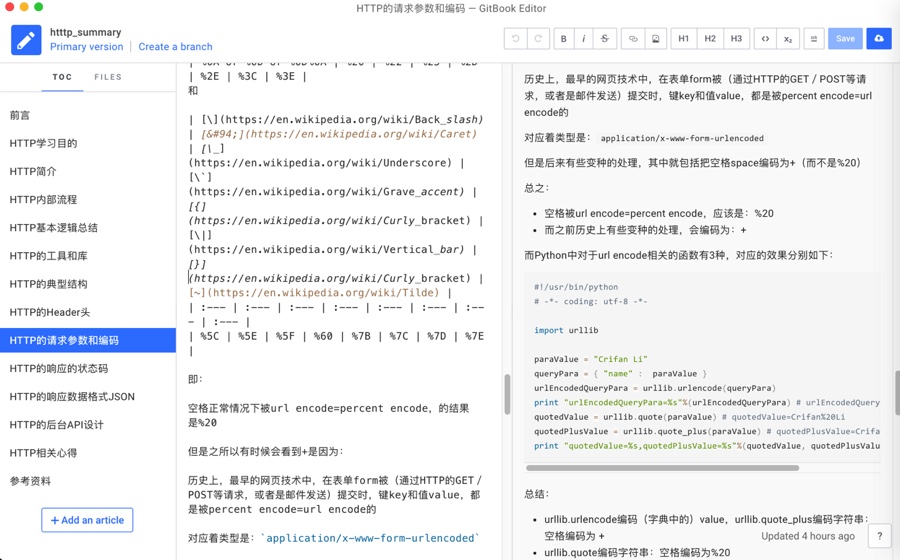Click the cloud upload publish icon
Viewport: 900px width, 560px height.
tap(879, 38)
